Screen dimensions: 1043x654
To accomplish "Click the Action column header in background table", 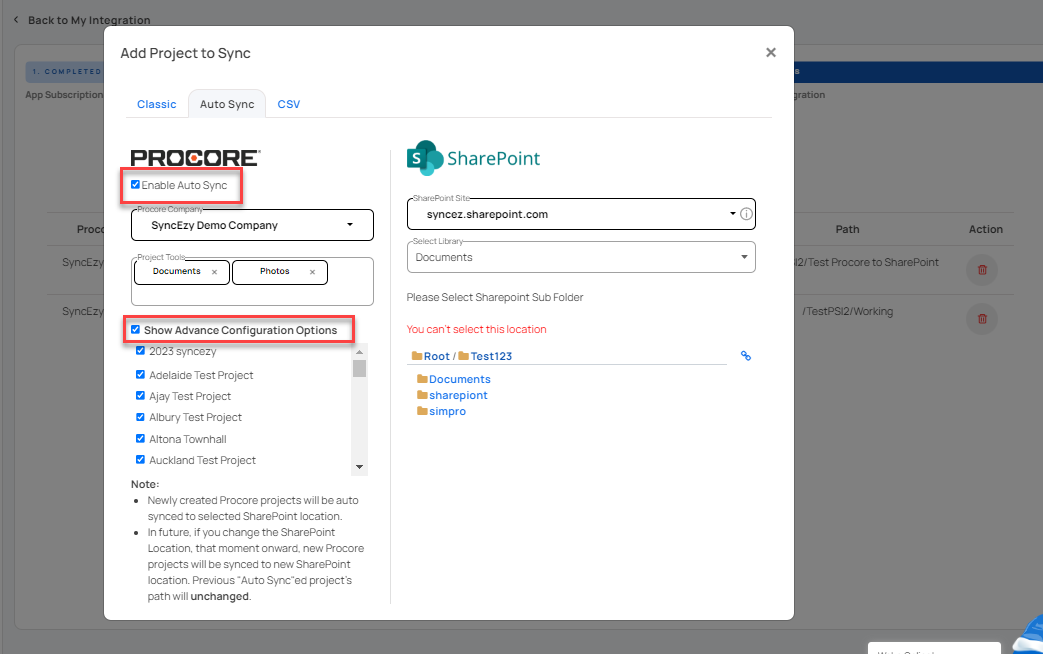I will (x=986, y=229).
